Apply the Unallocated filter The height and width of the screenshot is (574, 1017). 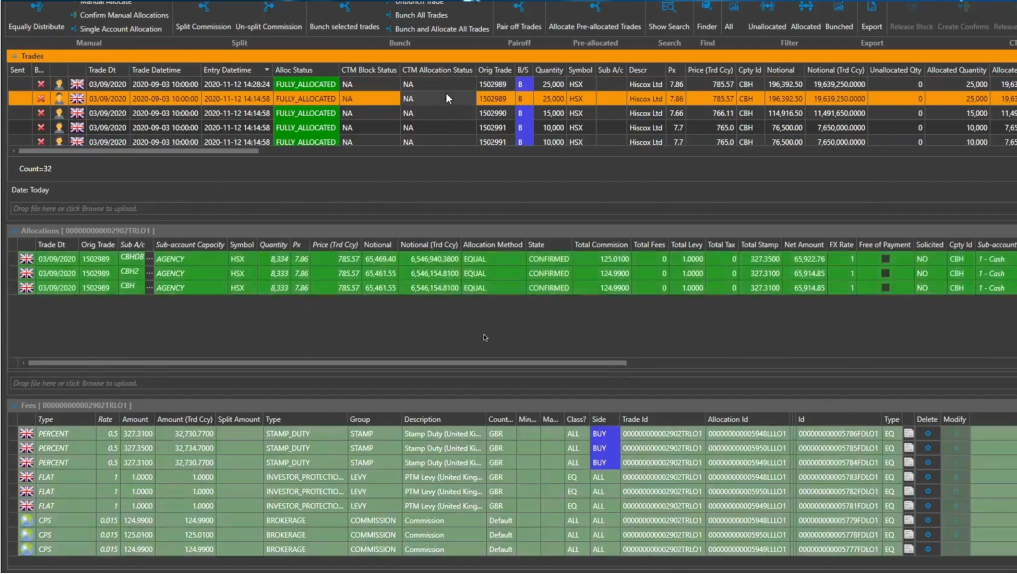(x=767, y=16)
